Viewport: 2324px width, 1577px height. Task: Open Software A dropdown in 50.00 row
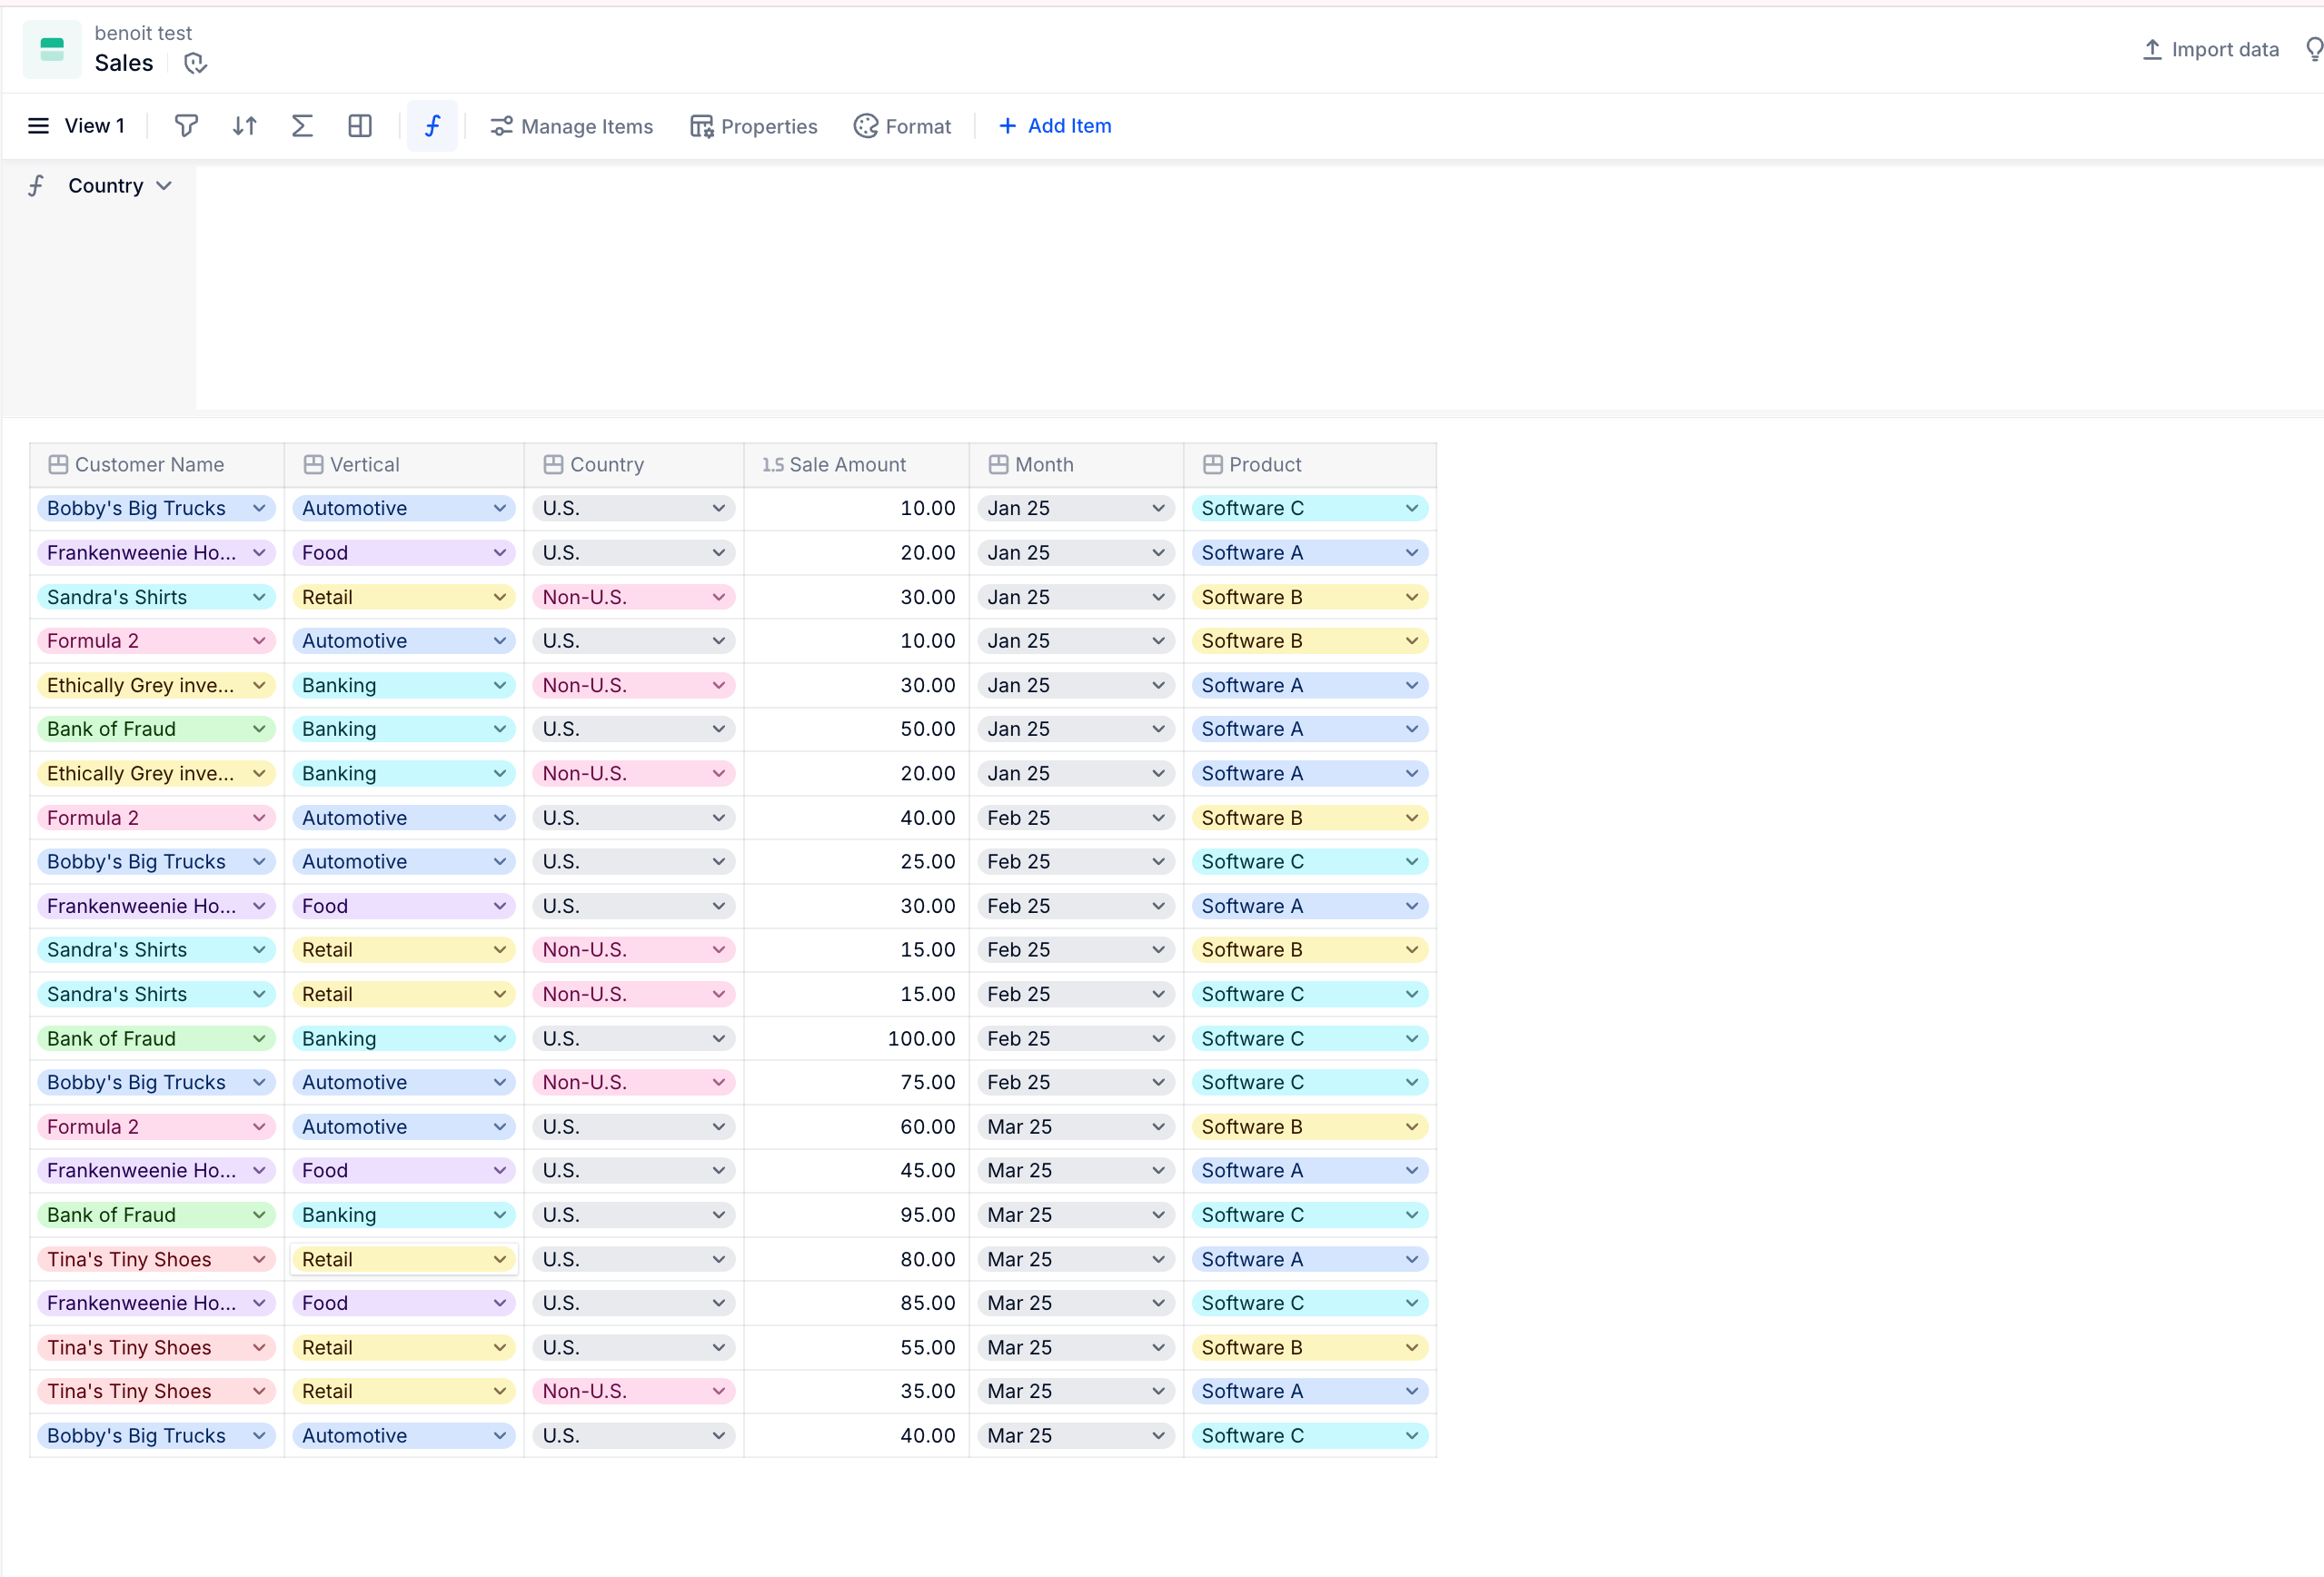(1310, 729)
